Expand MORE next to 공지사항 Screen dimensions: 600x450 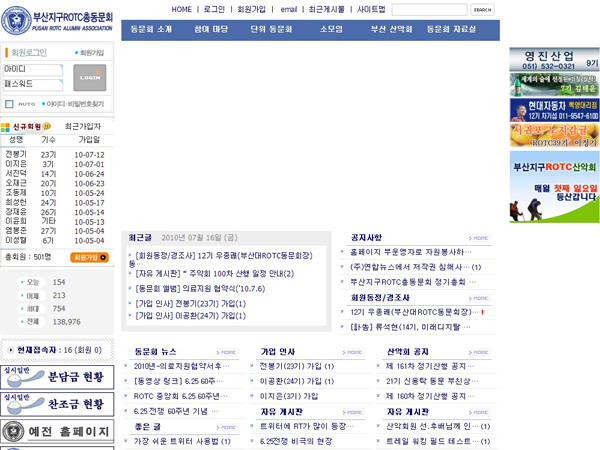point(480,238)
